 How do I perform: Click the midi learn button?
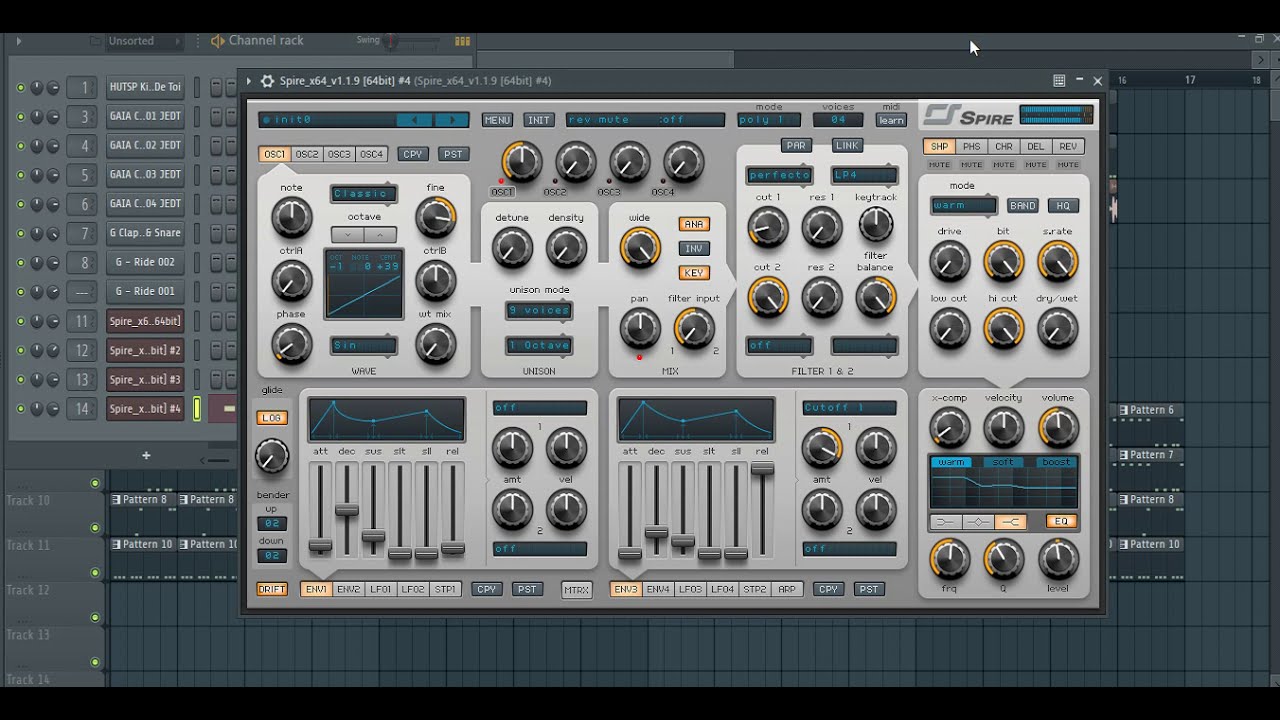(891, 120)
